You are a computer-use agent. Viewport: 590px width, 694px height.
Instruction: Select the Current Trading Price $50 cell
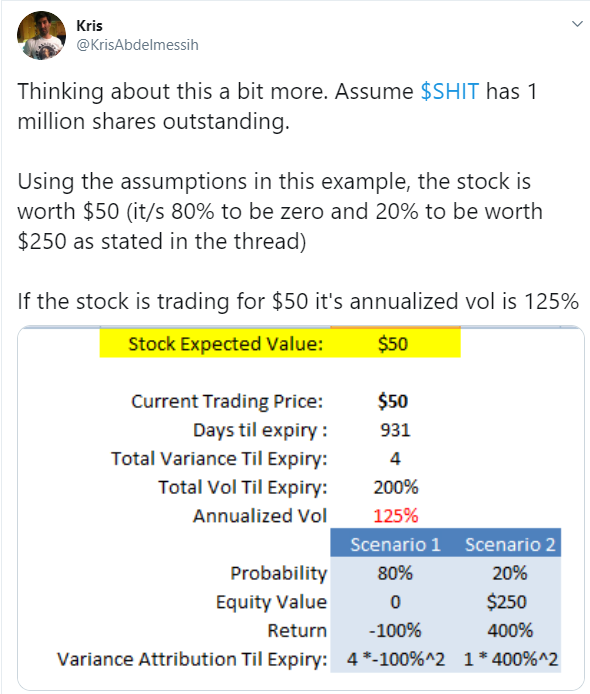393,401
